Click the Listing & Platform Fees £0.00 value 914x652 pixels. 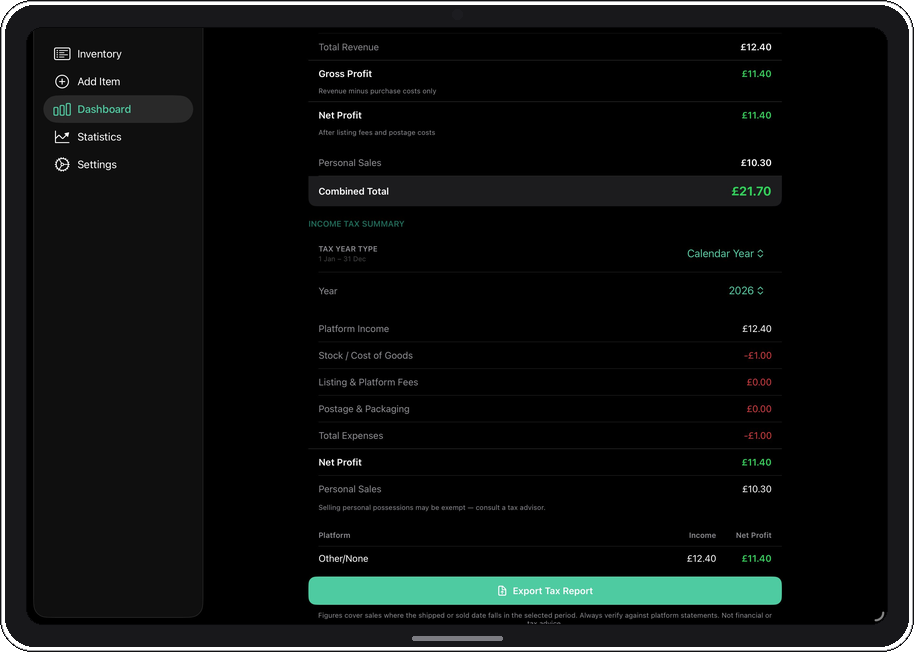tap(759, 382)
